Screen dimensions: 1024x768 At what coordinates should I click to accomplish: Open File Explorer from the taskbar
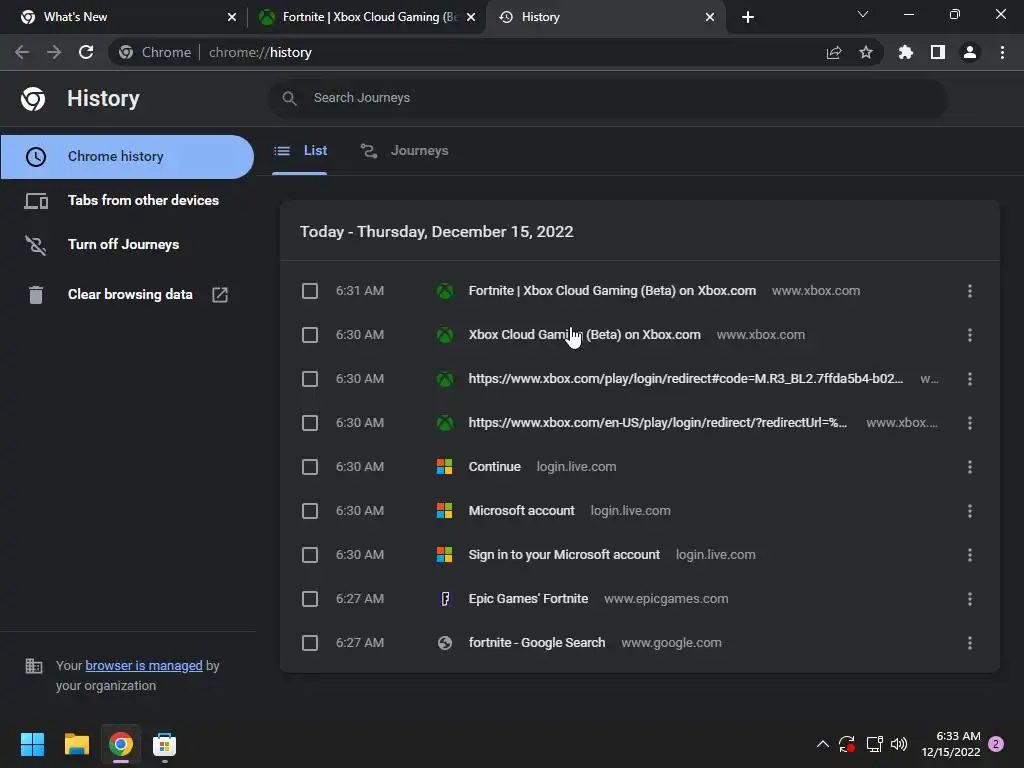[76, 744]
